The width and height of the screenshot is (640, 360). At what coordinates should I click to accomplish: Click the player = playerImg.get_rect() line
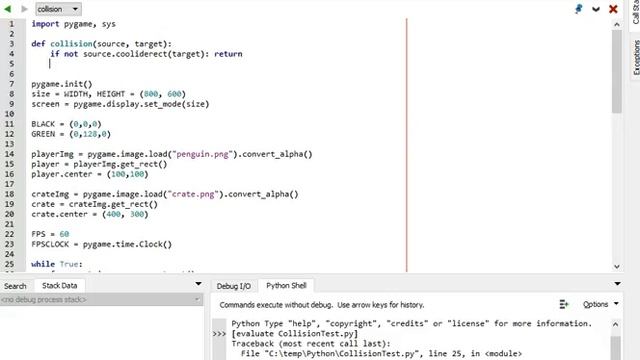(x=99, y=164)
